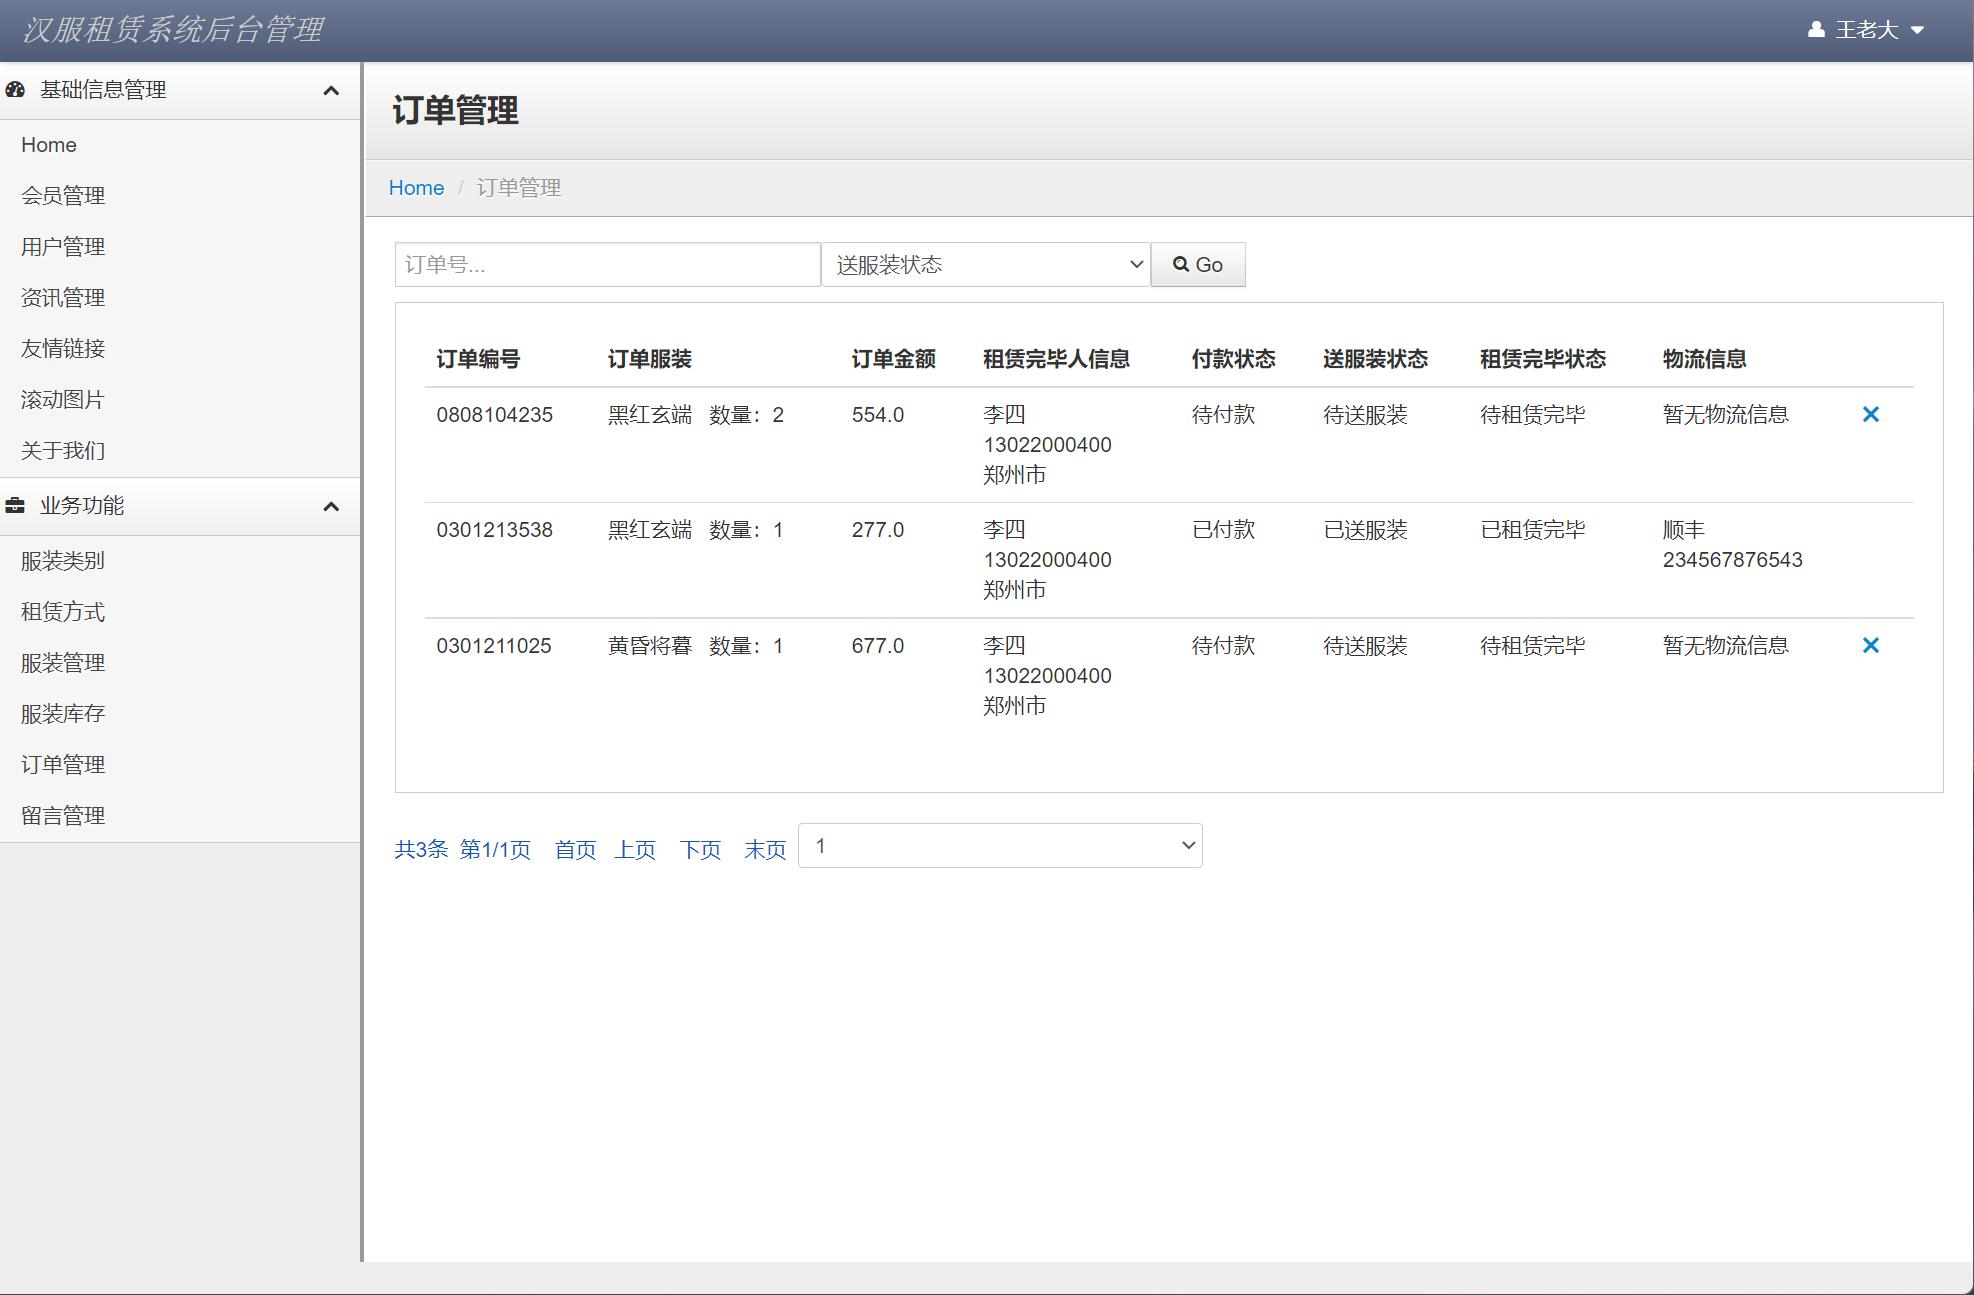Open the page number dropdown
1974x1295 pixels.
pos(1000,846)
